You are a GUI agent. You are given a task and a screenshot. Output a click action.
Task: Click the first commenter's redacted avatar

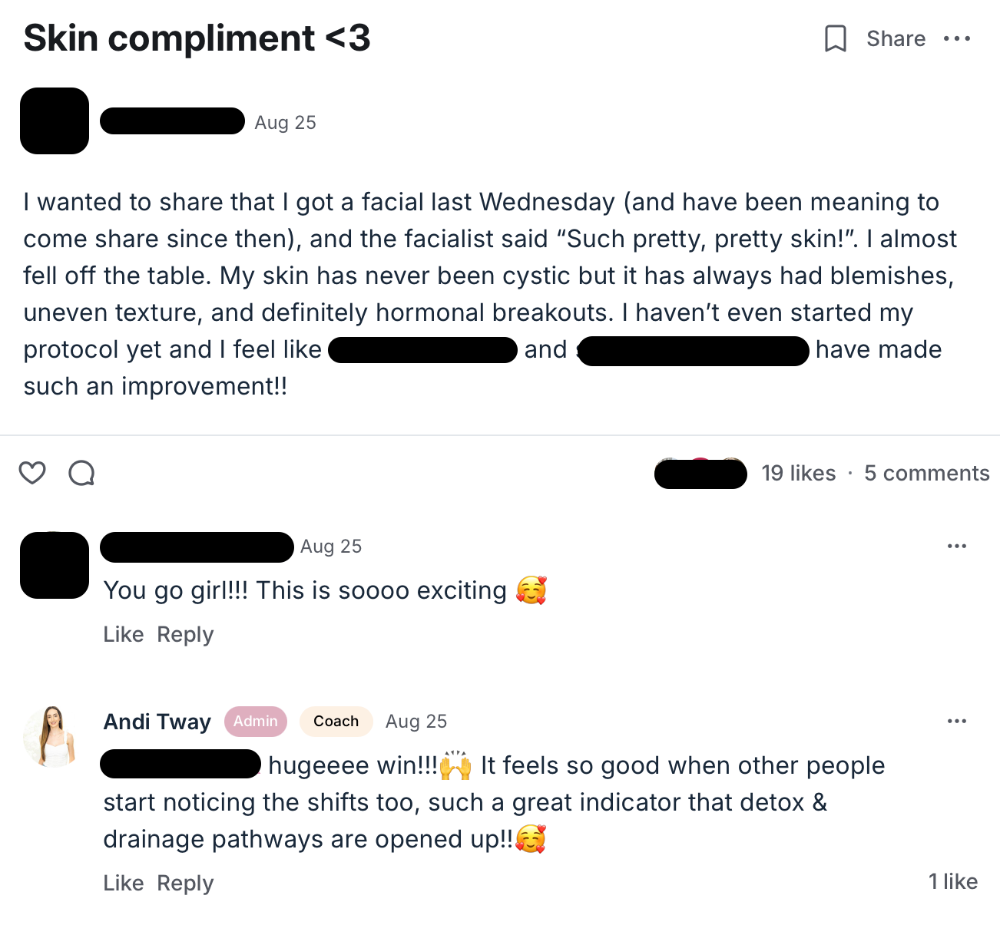(x=54, y=565)
